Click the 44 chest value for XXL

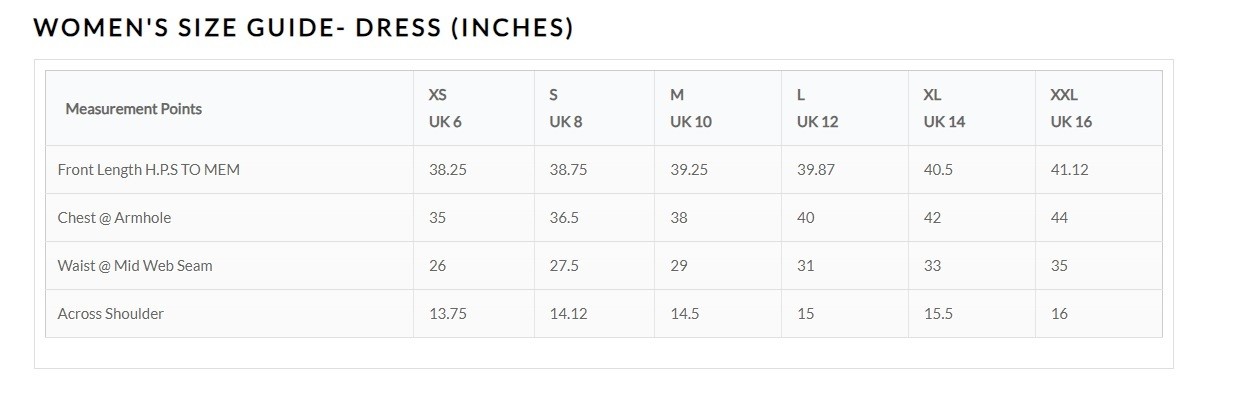pos(1059,218)
